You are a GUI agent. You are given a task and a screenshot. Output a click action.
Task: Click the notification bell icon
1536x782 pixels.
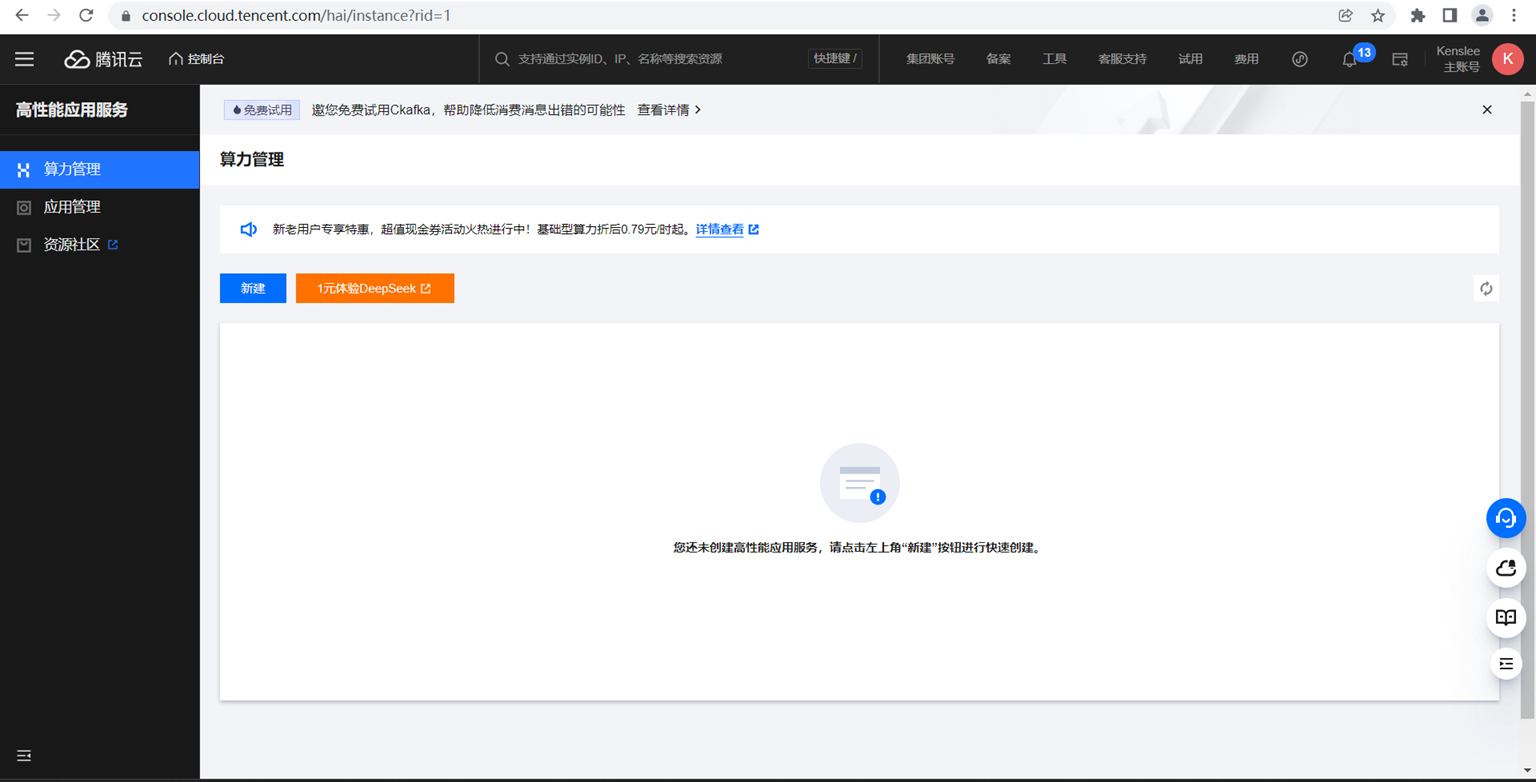click(1349, 60)
